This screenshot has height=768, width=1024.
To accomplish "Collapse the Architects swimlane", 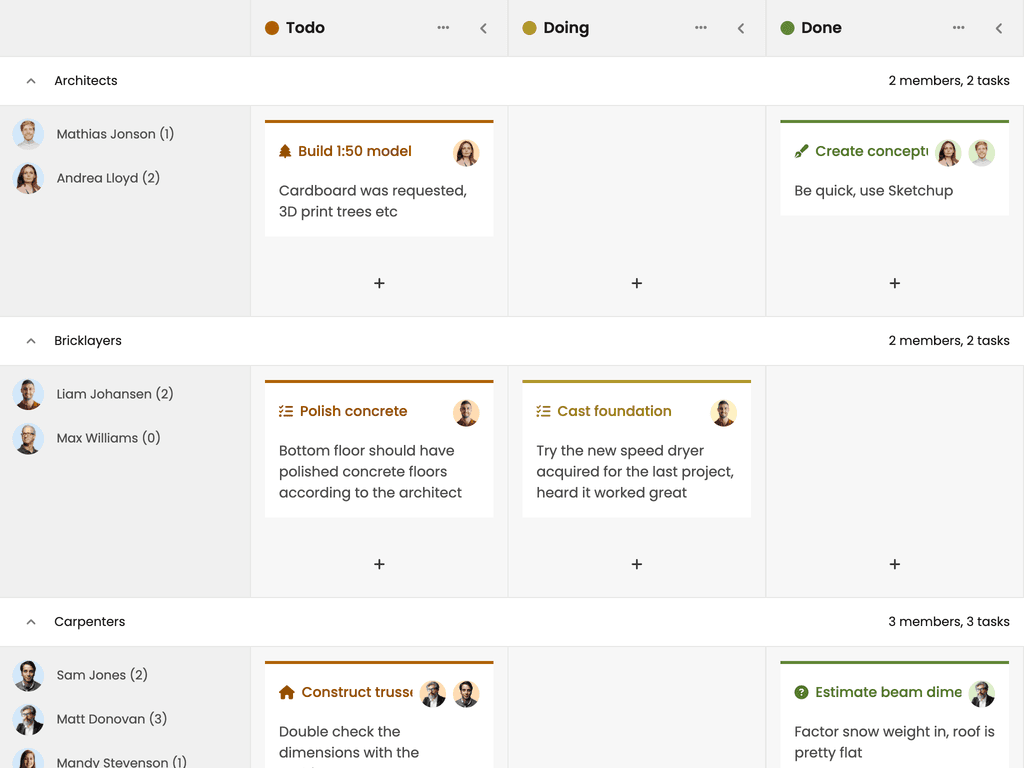I will (x=31, y=81).
